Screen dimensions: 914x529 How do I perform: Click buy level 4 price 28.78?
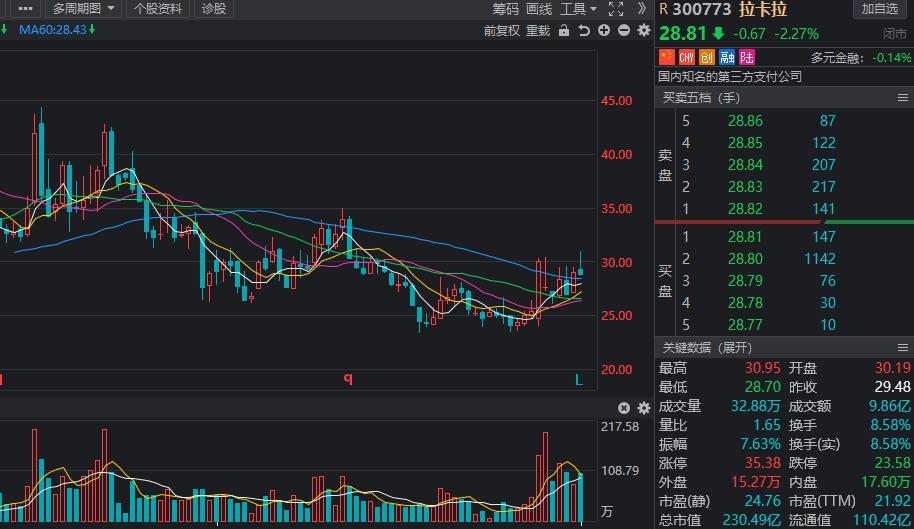coord(745,303)
